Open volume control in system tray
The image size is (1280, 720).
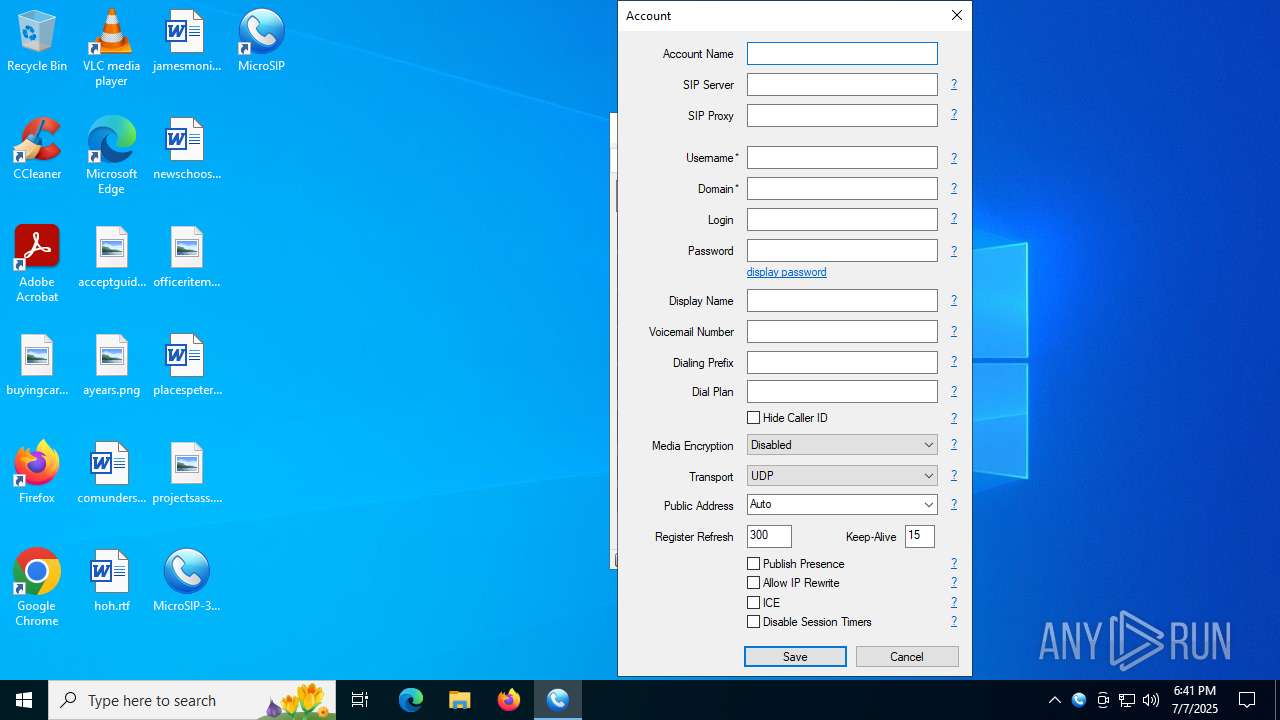click(x=1151, y=700)
